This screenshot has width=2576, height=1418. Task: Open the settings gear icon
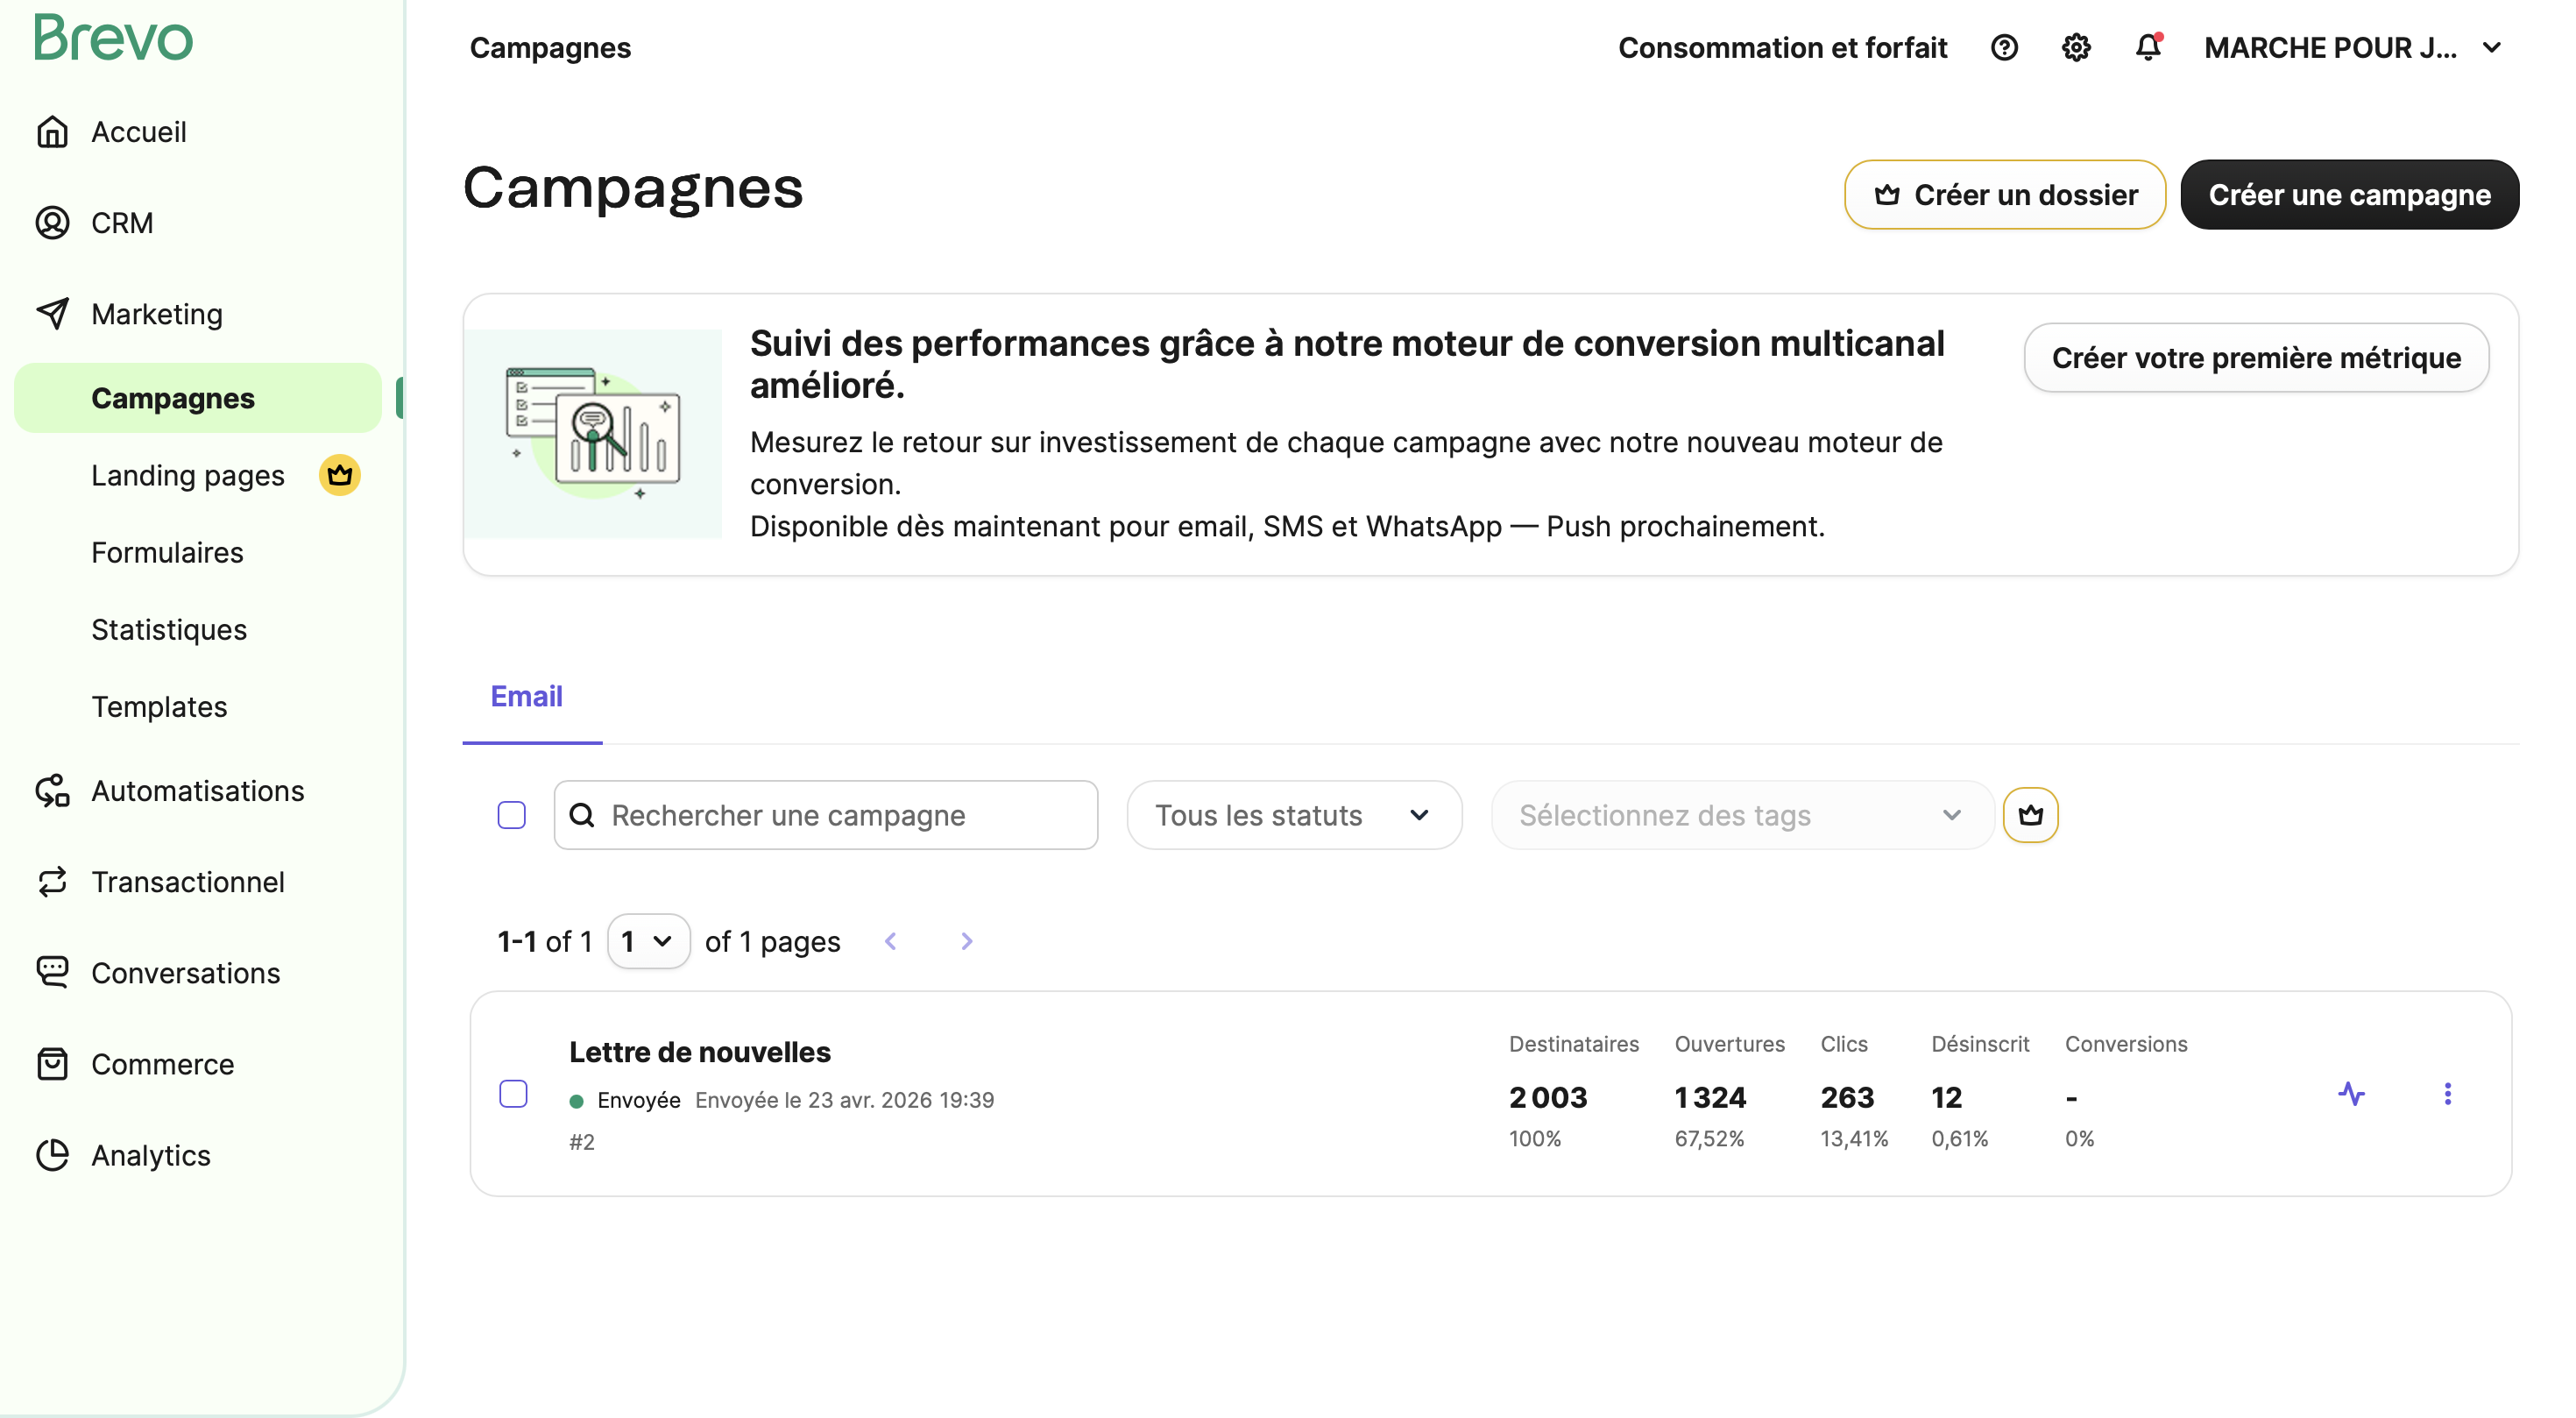point(2076,47)
